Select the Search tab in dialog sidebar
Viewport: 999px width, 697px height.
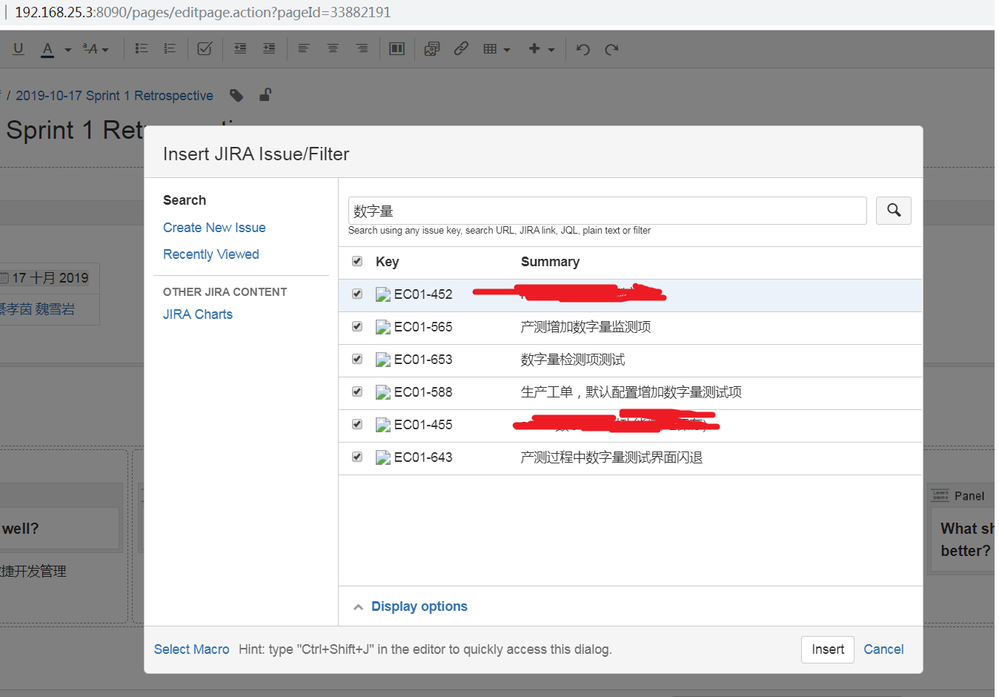coord(184,200)
